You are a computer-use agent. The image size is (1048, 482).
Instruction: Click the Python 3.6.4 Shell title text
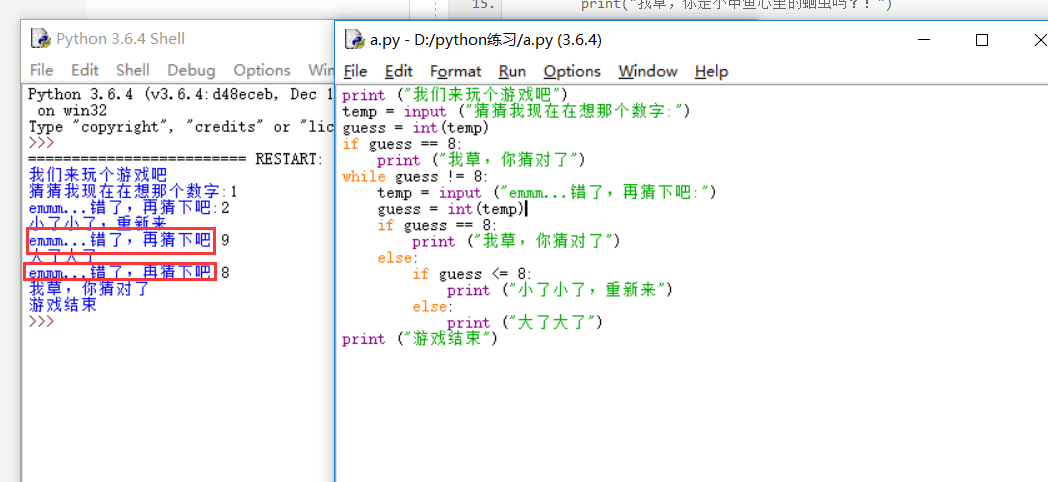(x=121, y=39)
